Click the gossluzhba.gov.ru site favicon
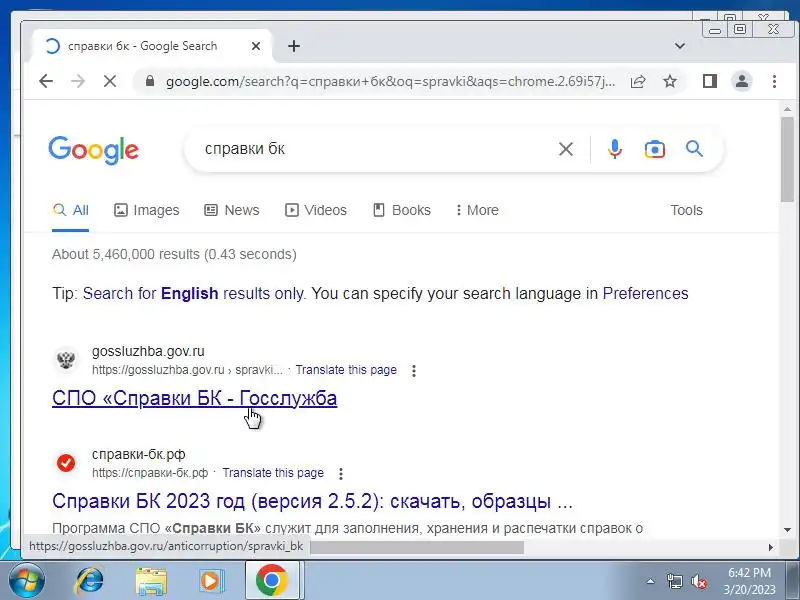The image size is (800, 600). (66, 360)
